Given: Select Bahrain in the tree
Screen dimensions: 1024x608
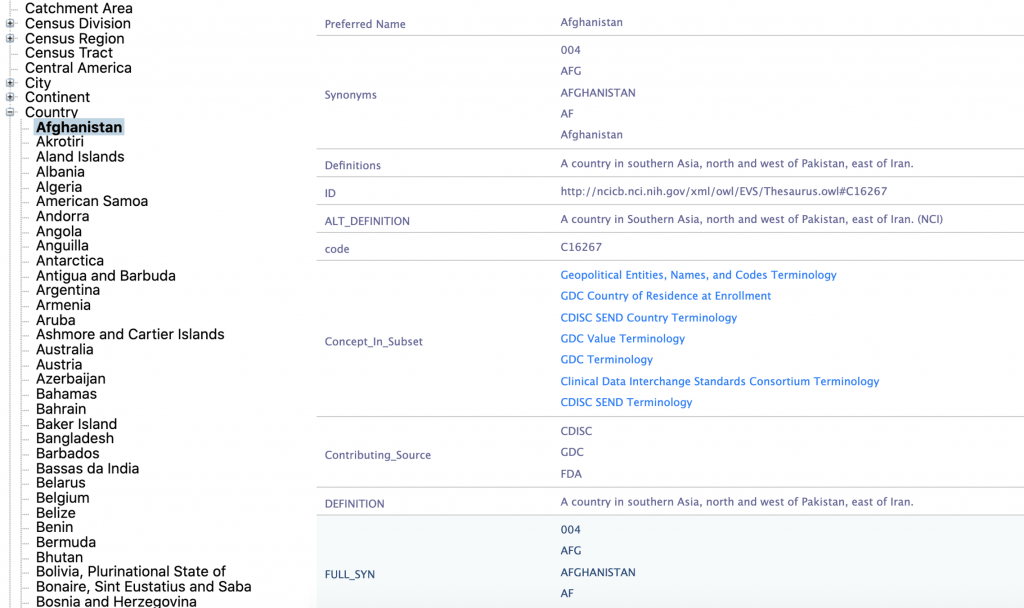Looking at the screenshot, I should 61,409.
